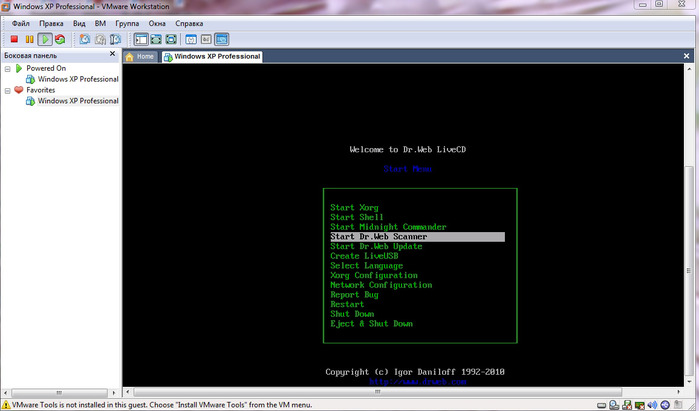Open the Группа menu
Viewport: 699px width, 411px height.
(x=127, y=23)
